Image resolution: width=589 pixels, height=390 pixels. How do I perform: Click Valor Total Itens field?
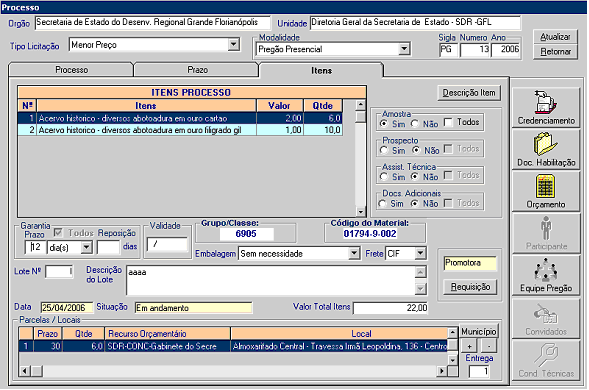coord(391,308)
